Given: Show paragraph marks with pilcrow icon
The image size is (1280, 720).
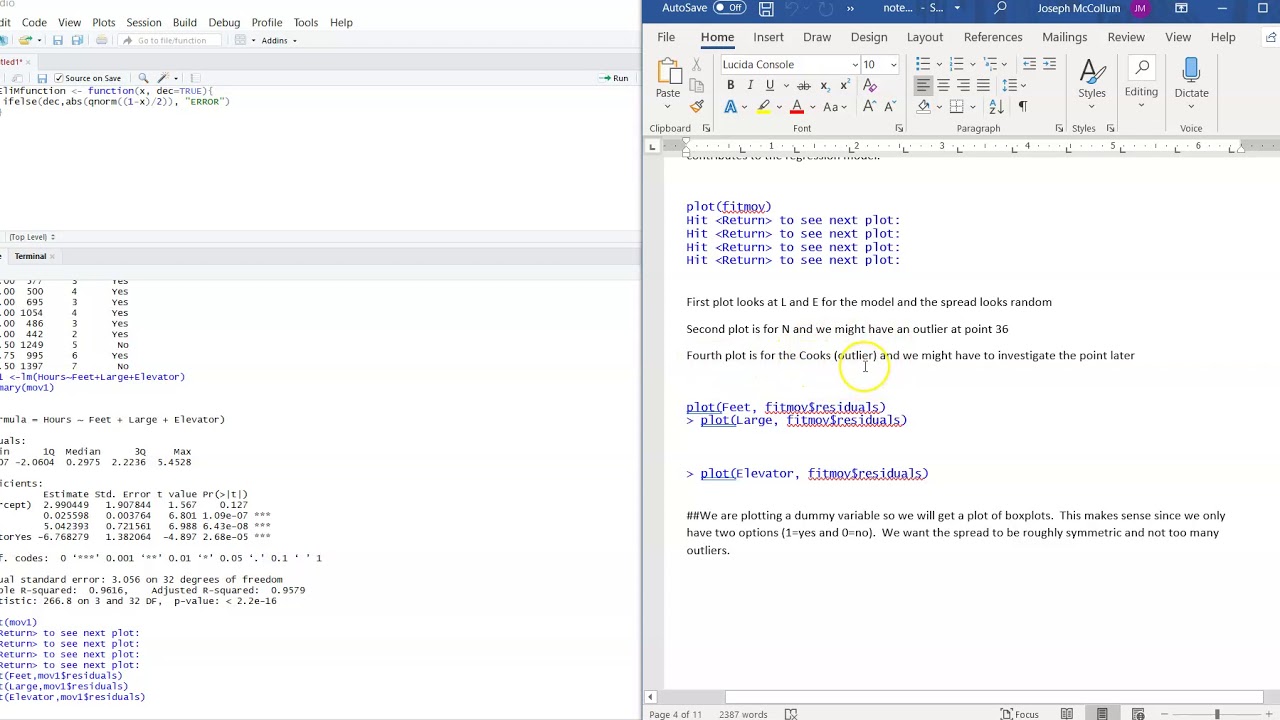Looking at the screenshot, I should [1022, 107].
